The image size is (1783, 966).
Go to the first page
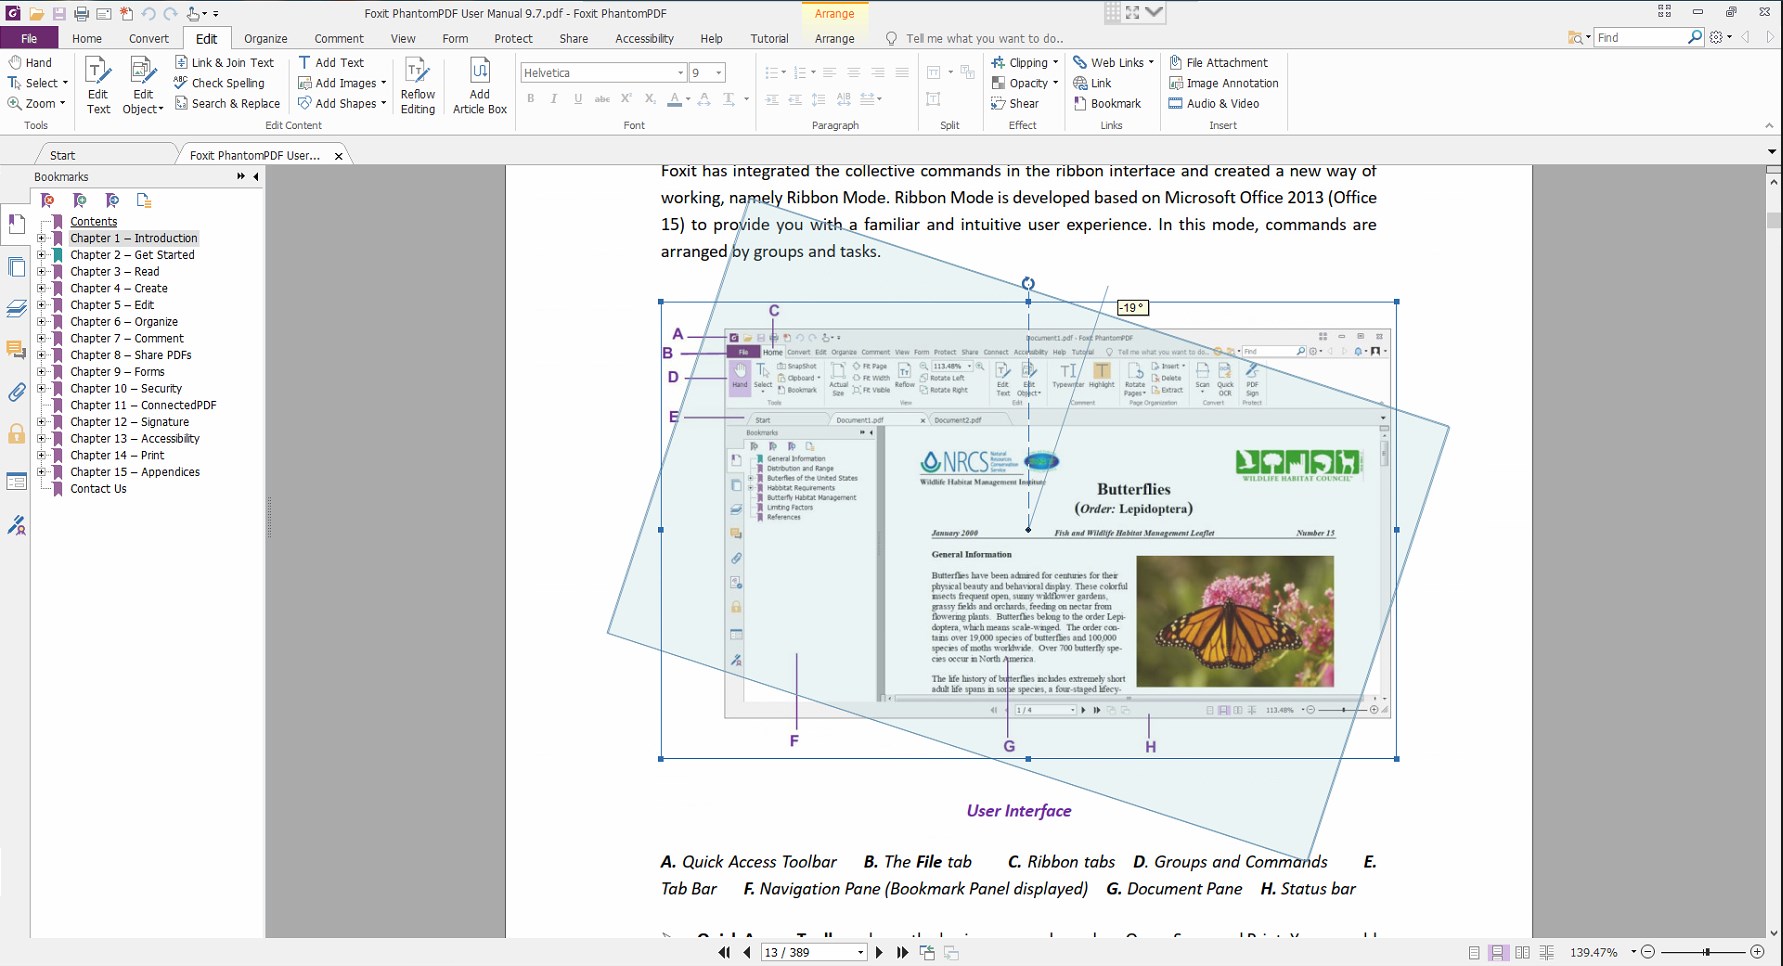[724, 953]
